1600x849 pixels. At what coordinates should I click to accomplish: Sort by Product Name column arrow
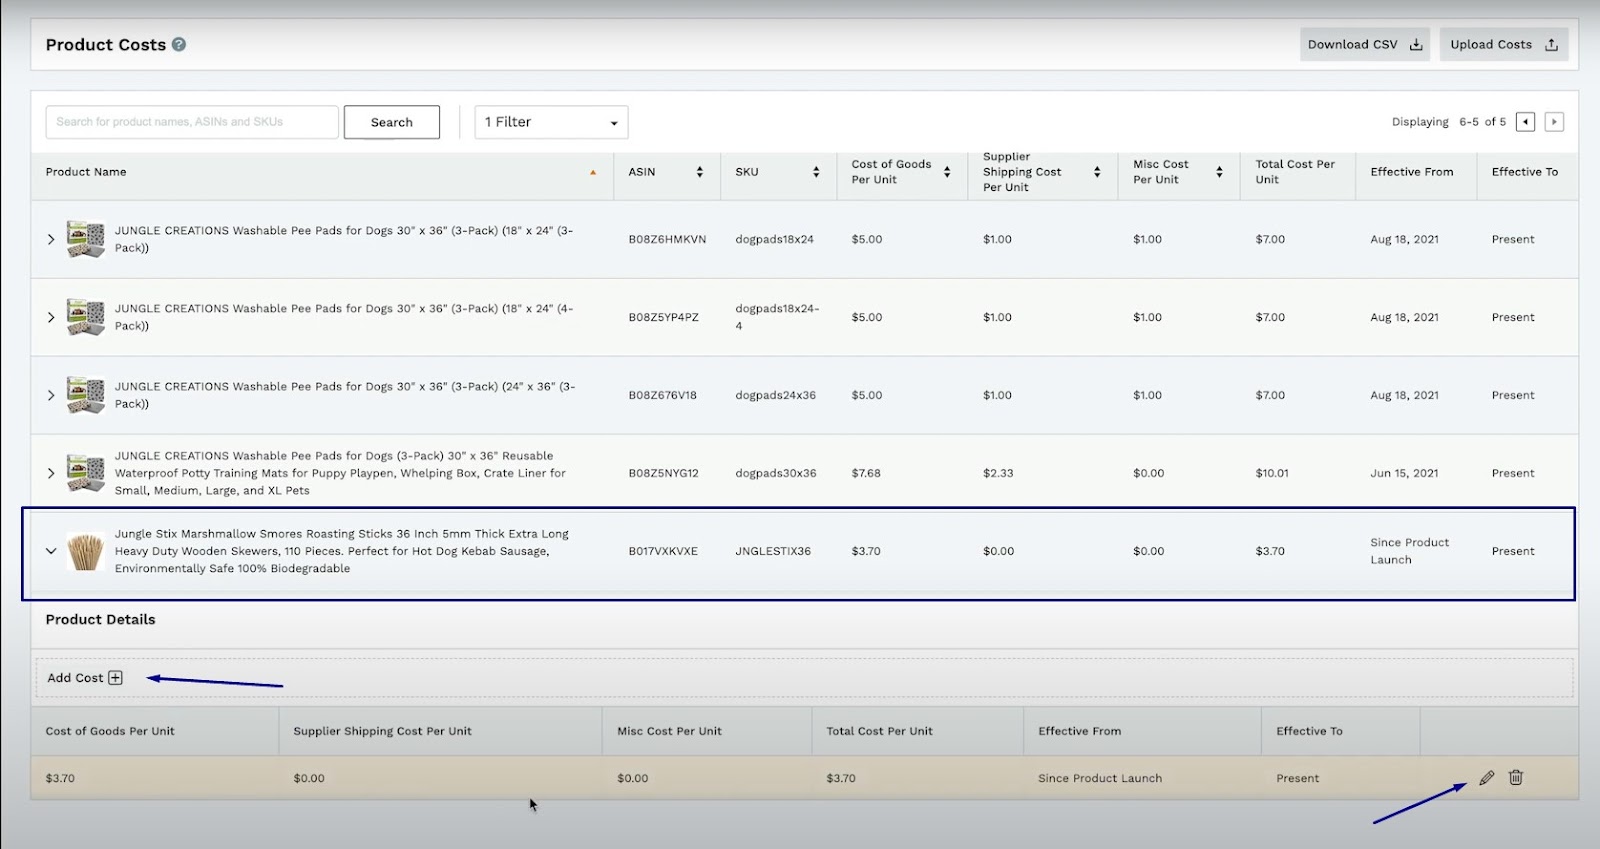593,172
